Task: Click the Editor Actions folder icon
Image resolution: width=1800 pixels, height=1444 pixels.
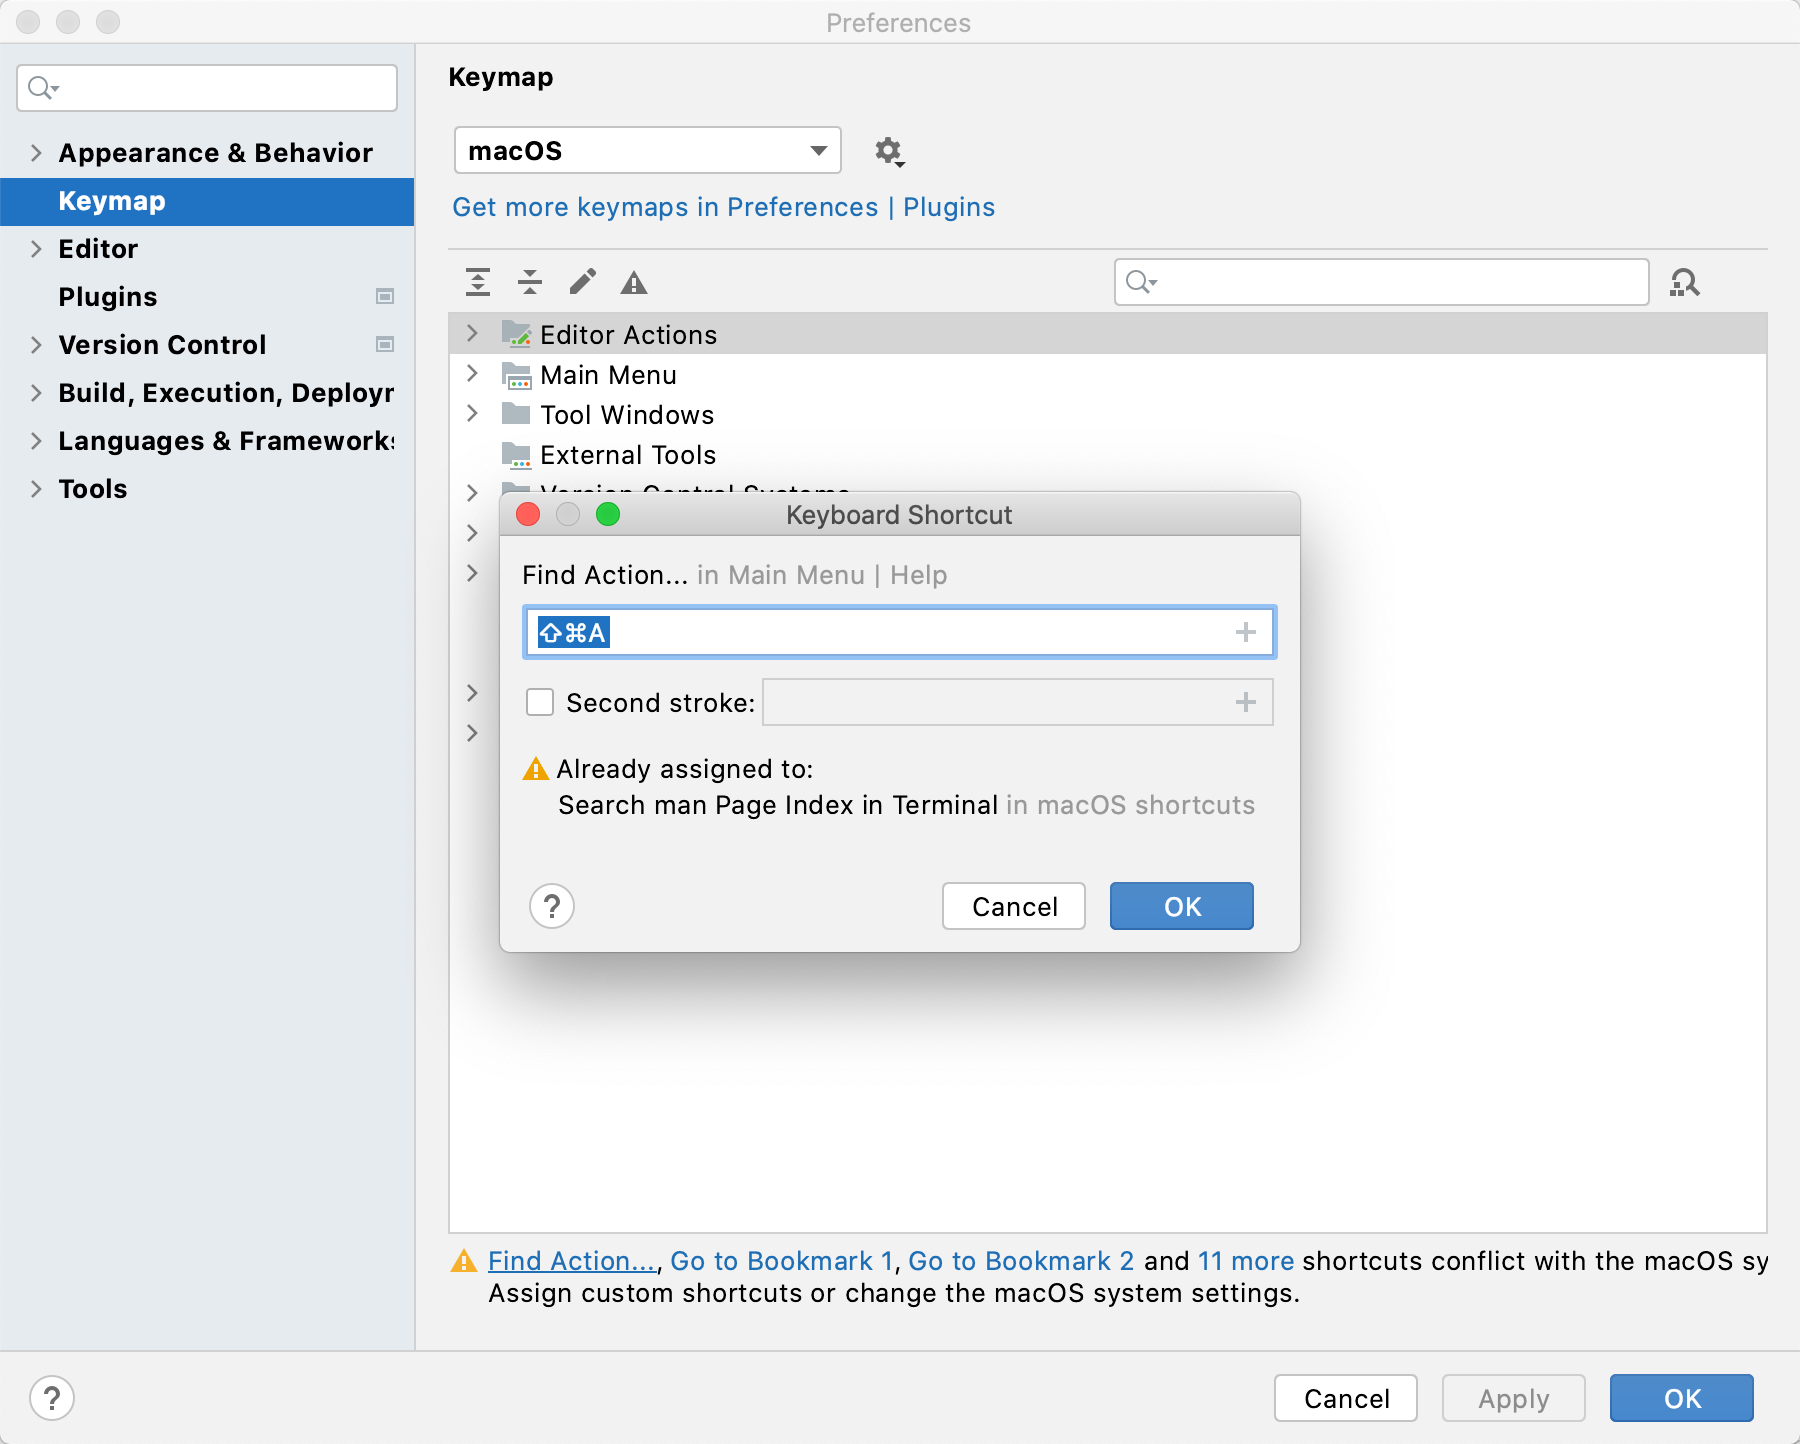Action: 516,334
